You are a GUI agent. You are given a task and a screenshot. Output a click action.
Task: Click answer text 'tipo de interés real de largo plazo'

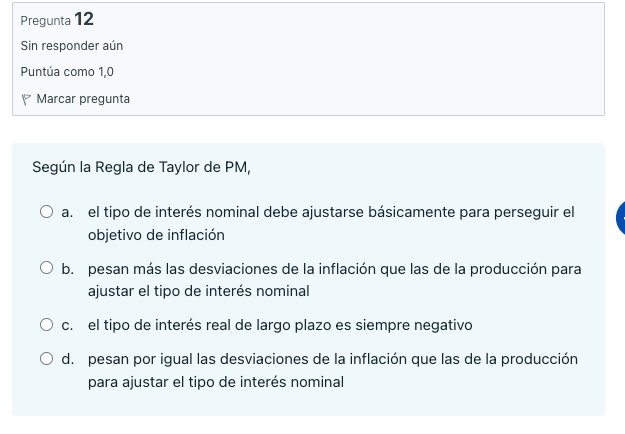click(x=279, y=325)
